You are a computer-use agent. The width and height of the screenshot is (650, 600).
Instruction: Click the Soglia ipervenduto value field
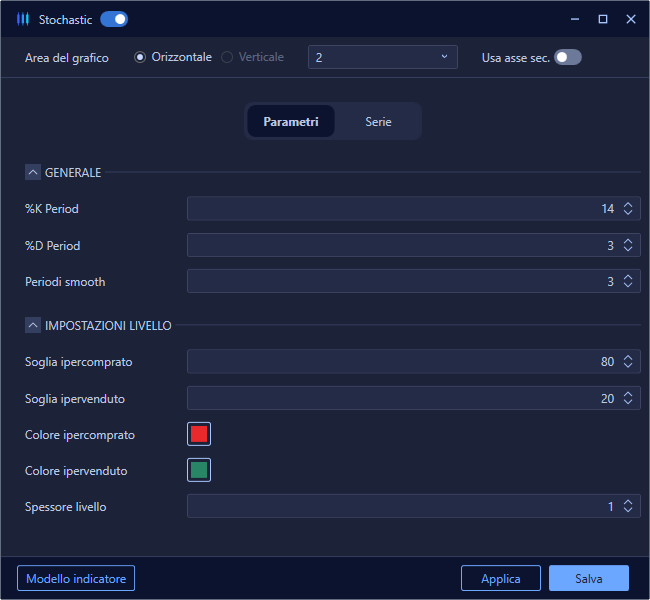pos(414,398)
